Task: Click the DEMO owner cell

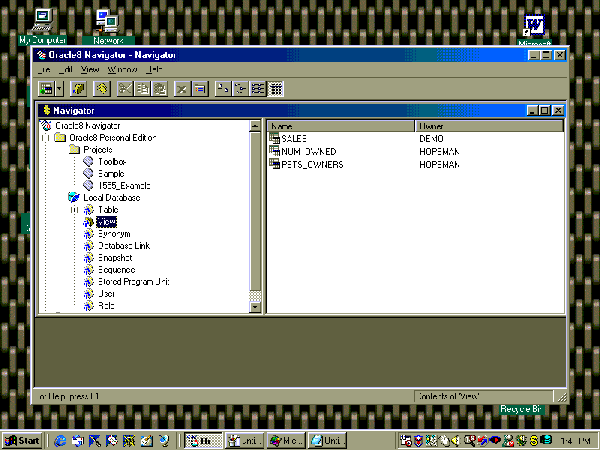Action: coord(431,139)
